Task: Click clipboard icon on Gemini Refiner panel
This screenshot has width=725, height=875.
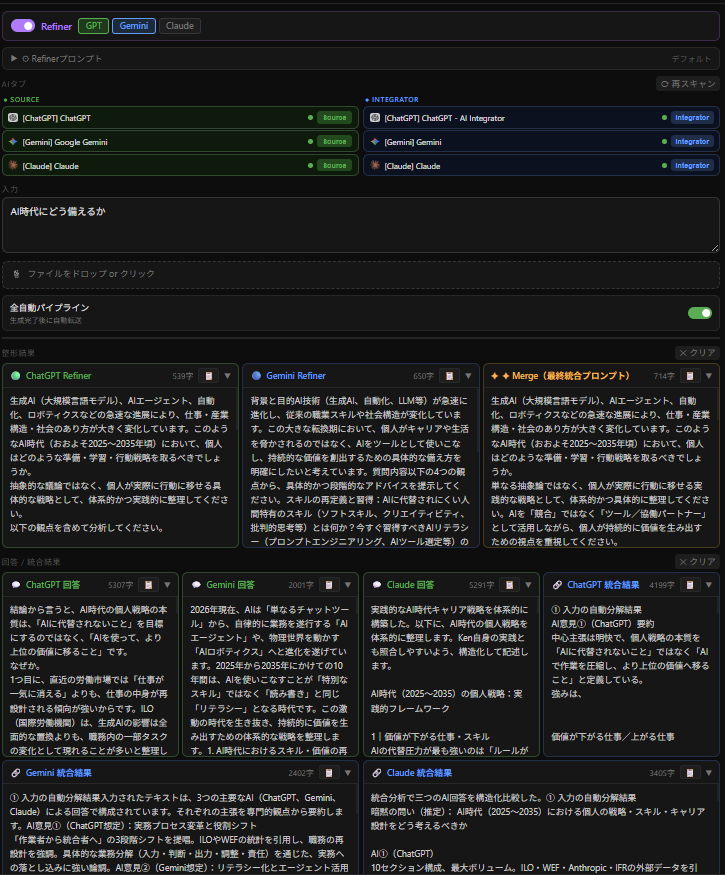Action: click(x=449, y=376)
